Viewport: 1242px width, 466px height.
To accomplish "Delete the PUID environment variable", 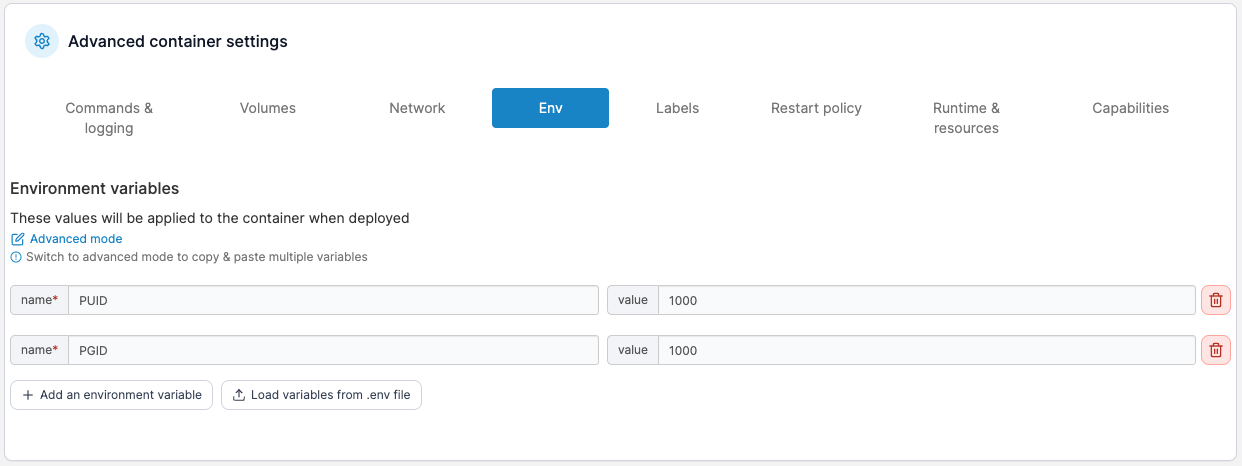I will tap(1215, 300).
